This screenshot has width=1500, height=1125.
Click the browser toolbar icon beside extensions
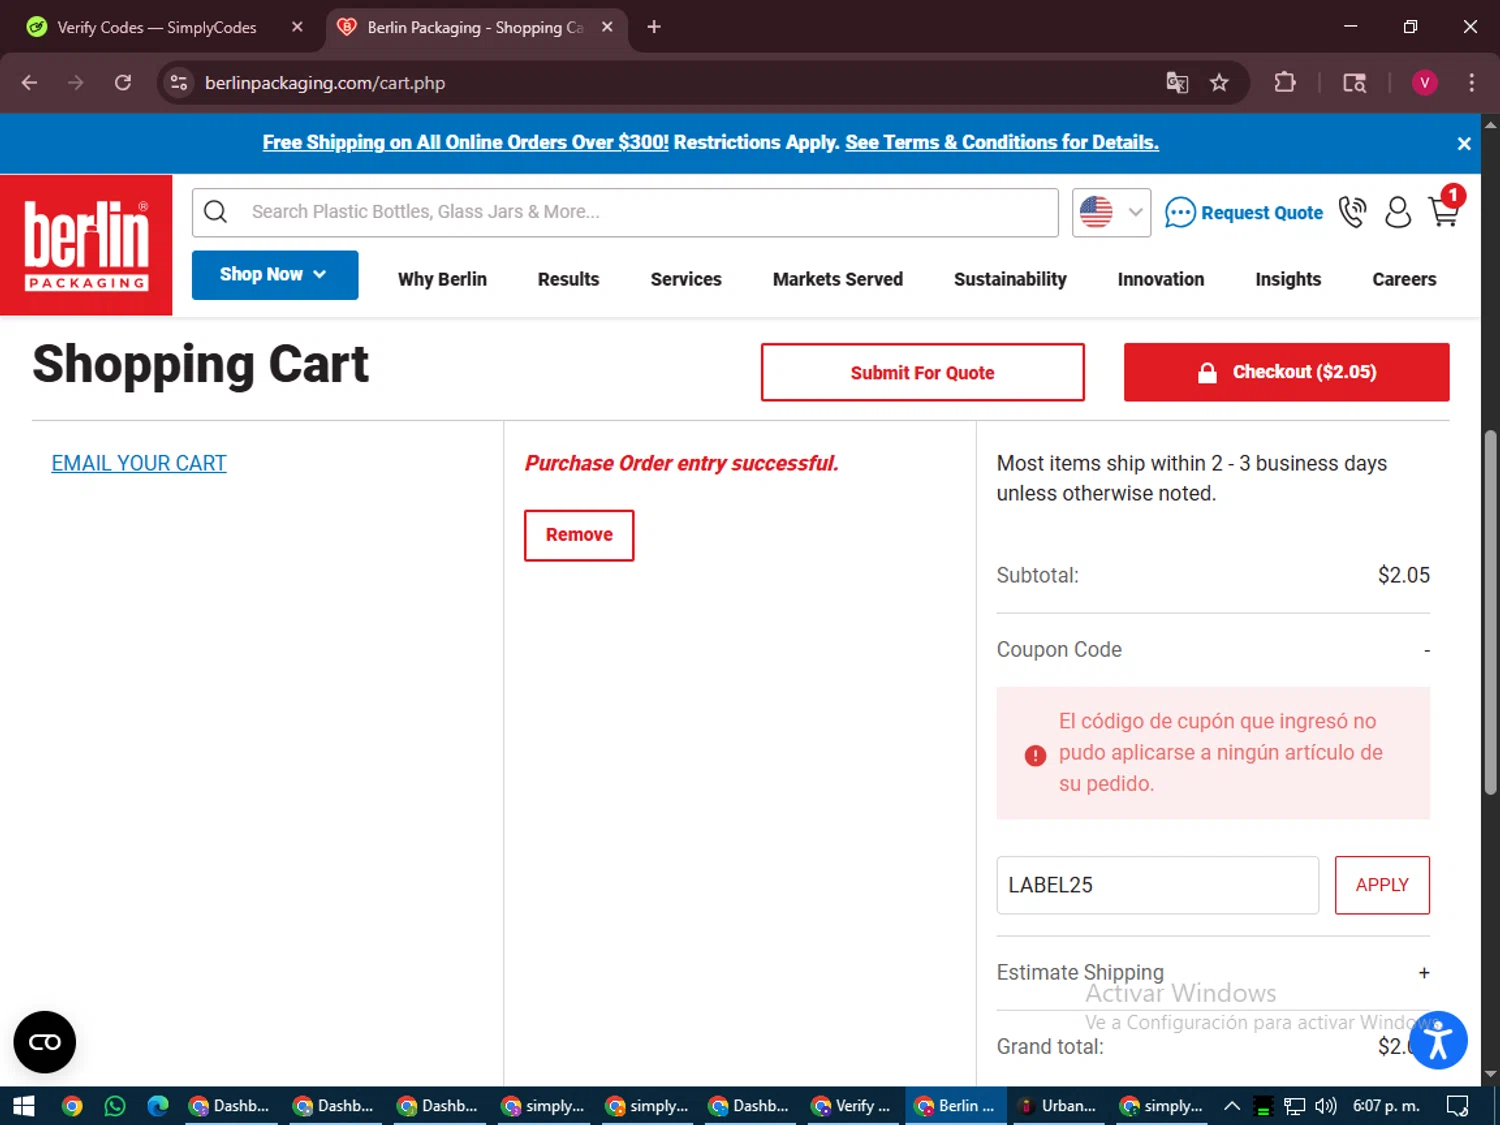click(x=1354, y=83)
